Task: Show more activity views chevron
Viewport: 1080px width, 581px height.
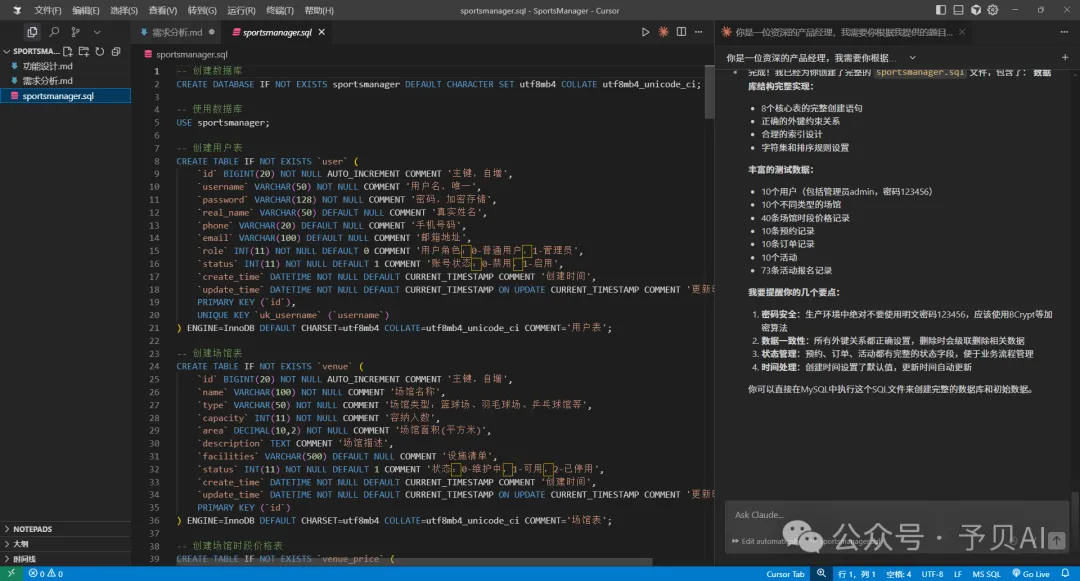Action: (97, 32)
